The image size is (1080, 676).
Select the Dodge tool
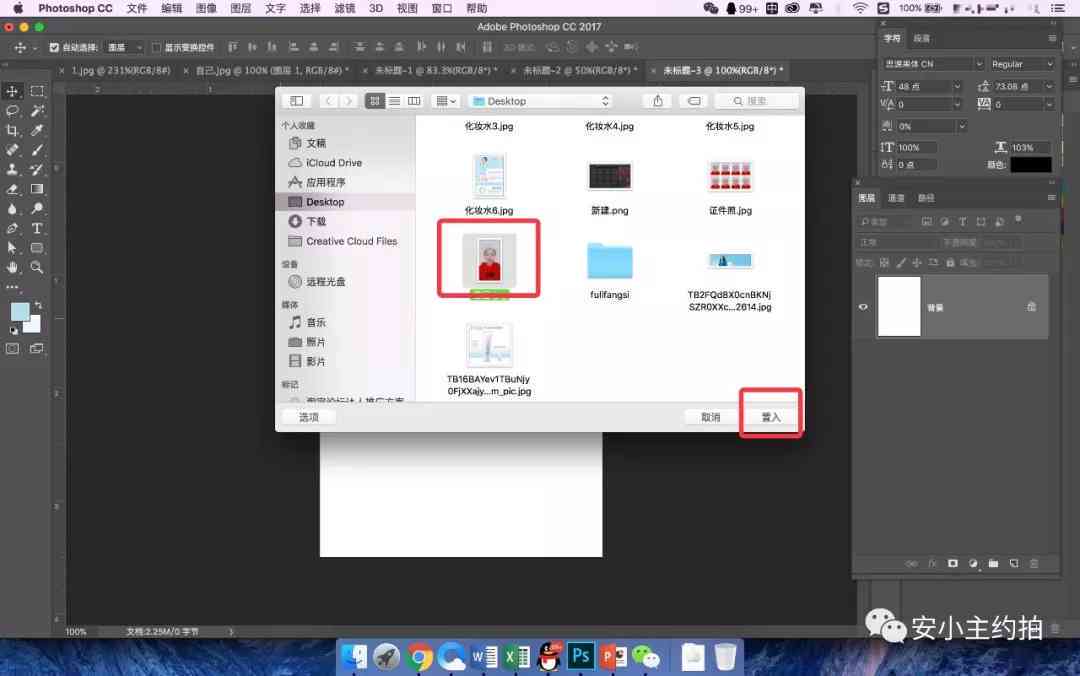click(37, 208)
